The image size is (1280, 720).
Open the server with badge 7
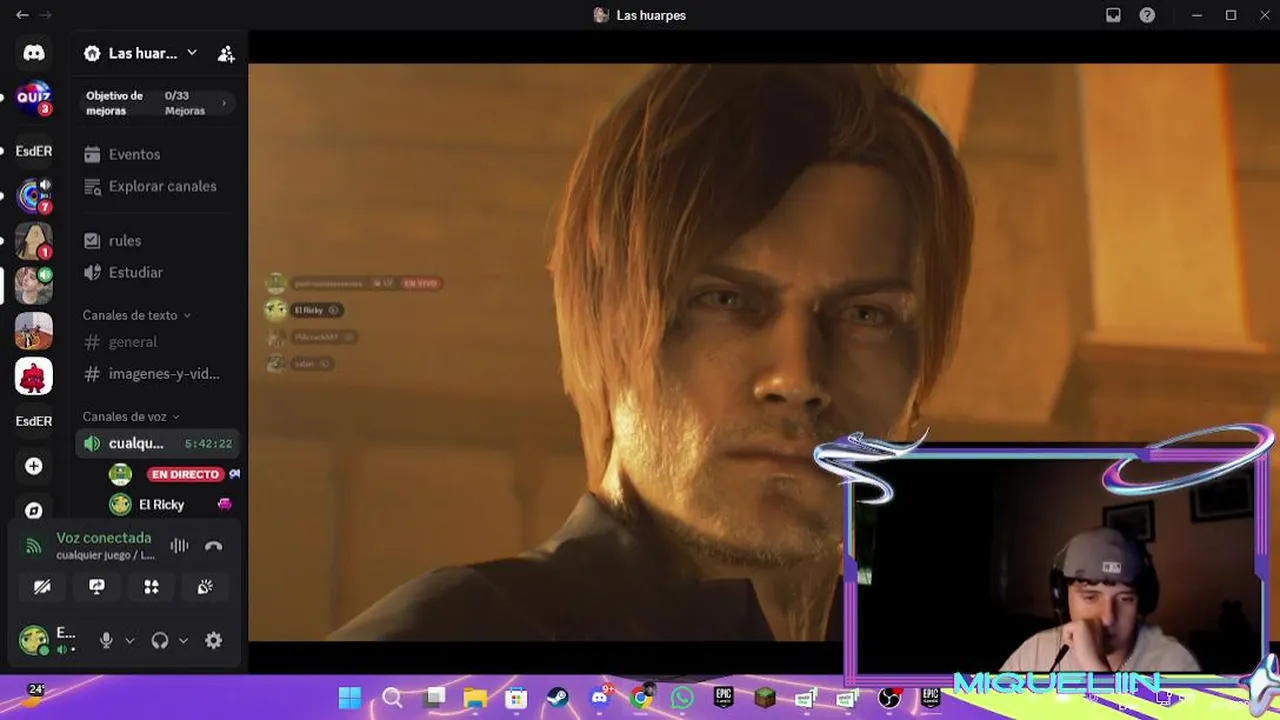point(34,196)
